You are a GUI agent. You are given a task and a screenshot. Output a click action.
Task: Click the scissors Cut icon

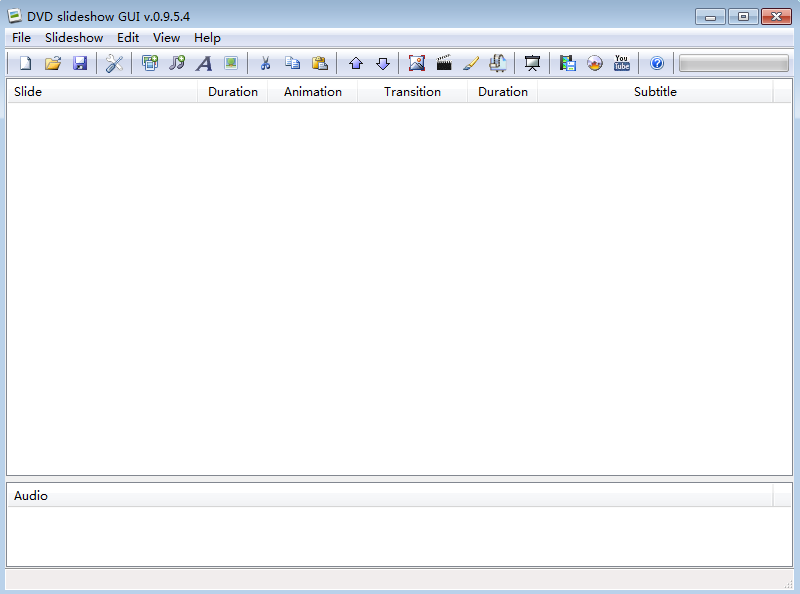tap(265, 63)
